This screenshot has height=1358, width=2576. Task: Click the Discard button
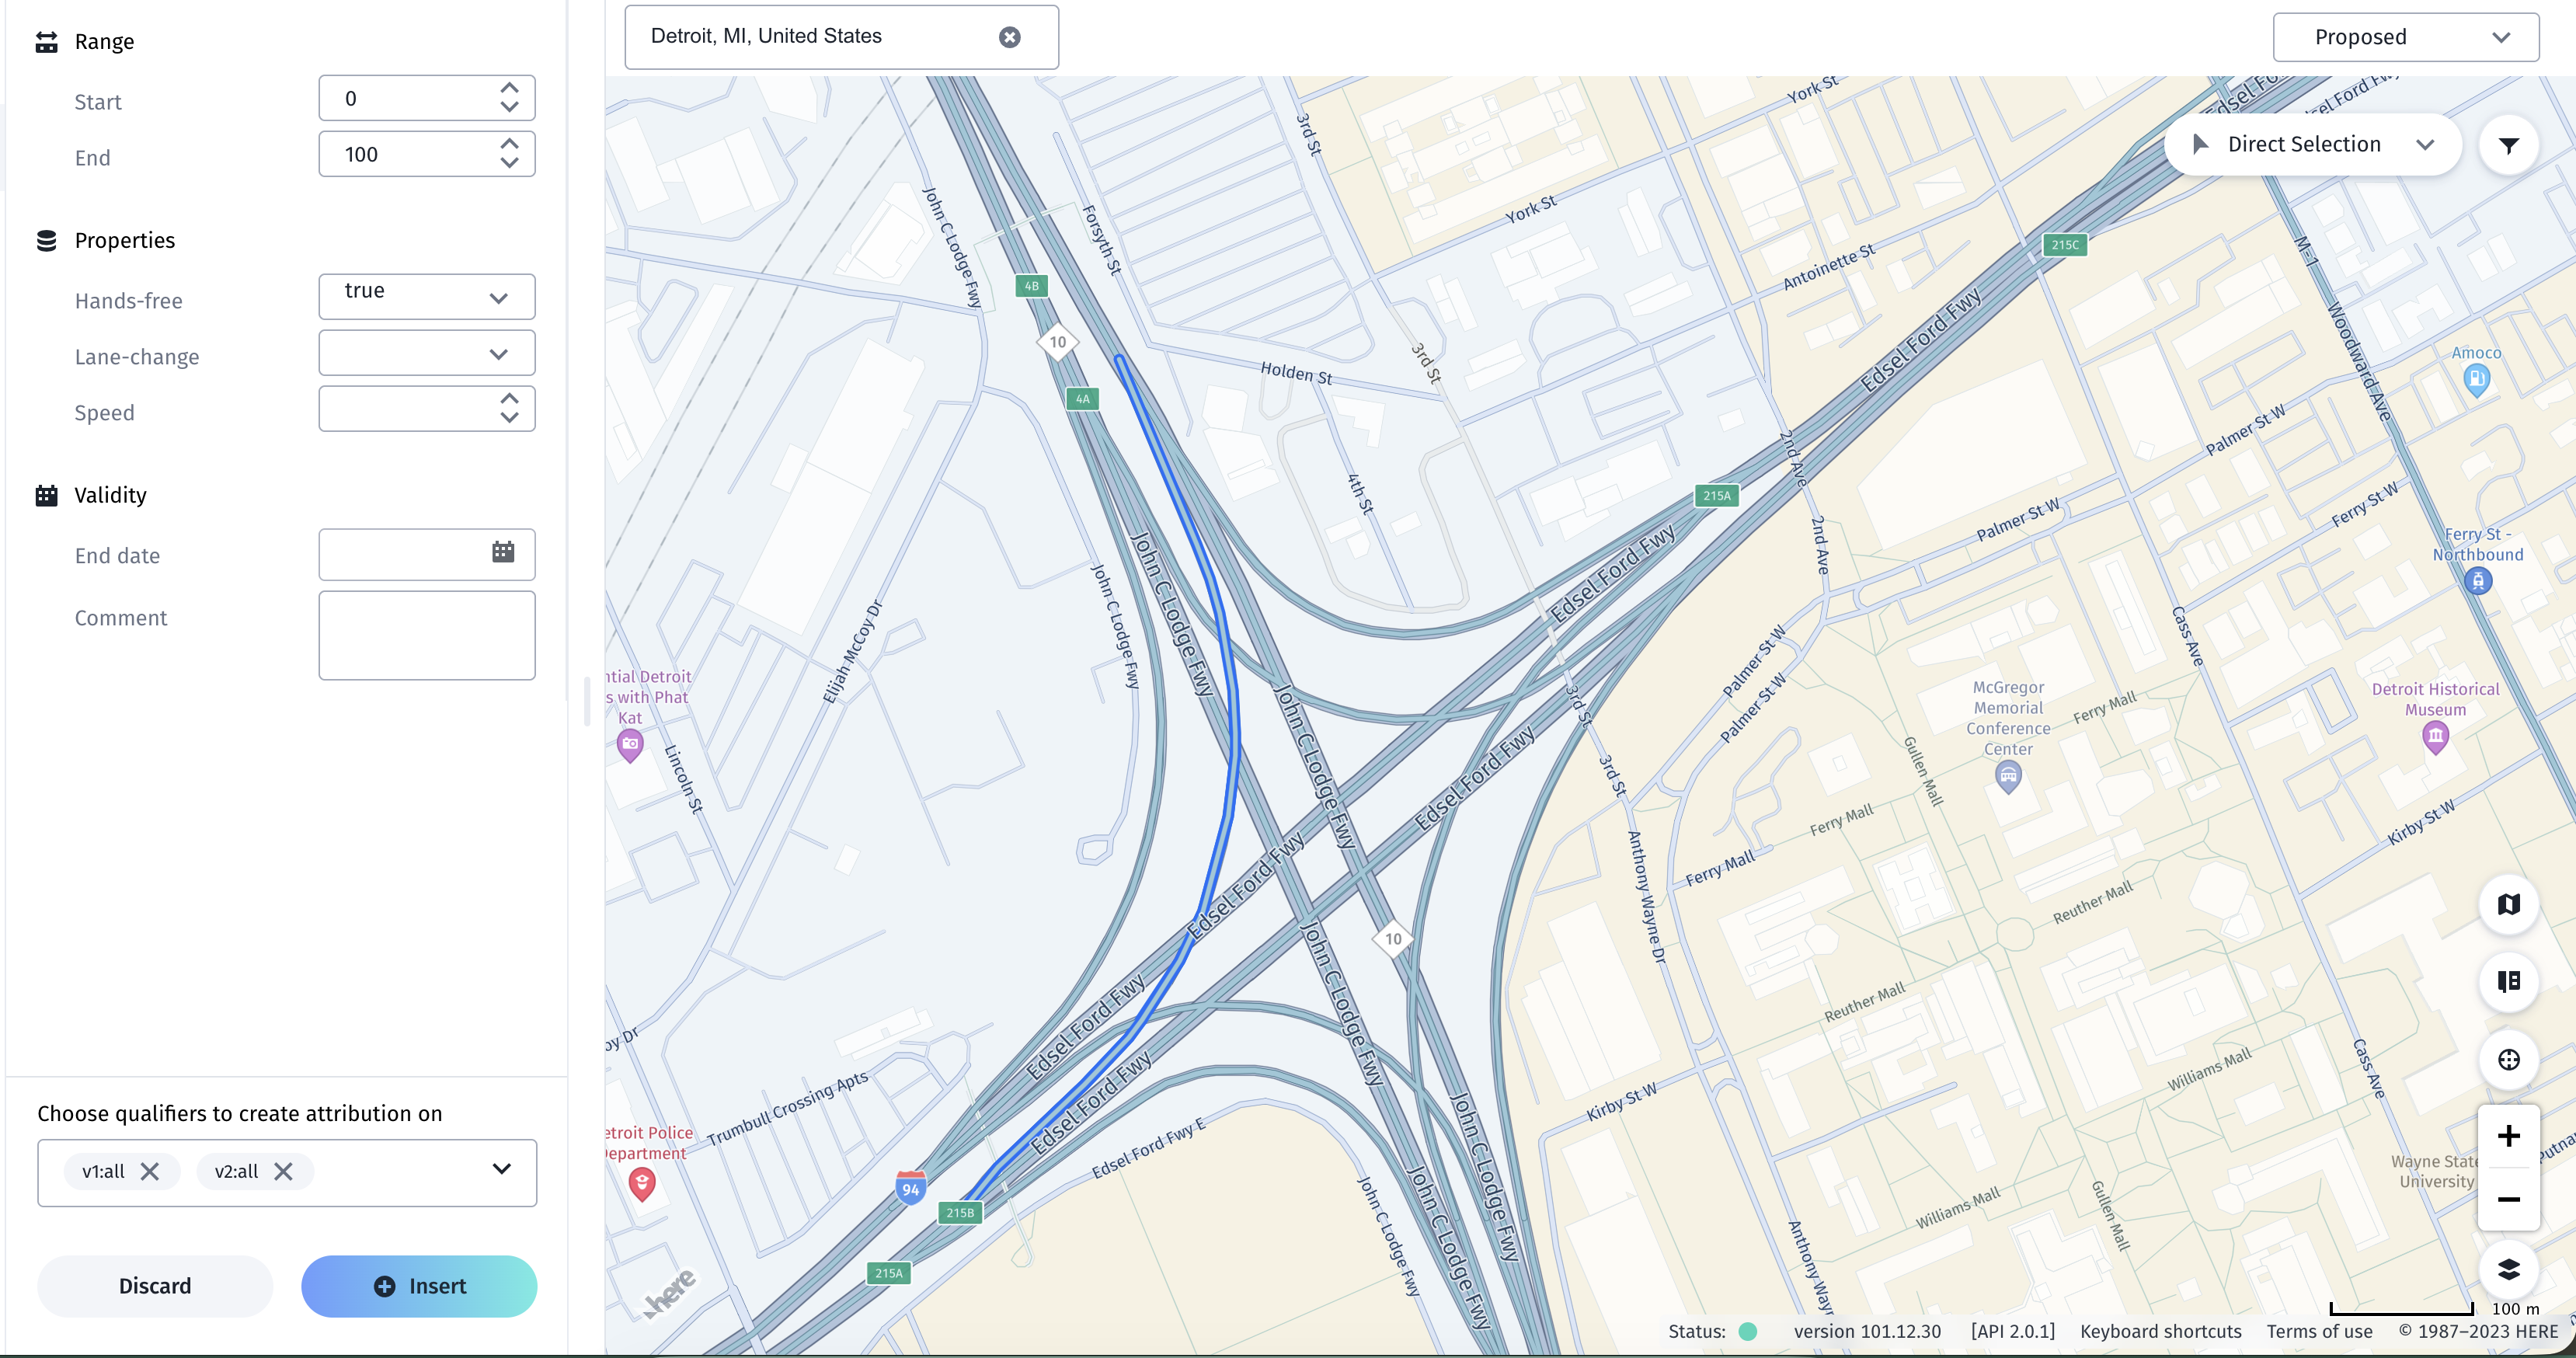click(x=155, y=1286)
